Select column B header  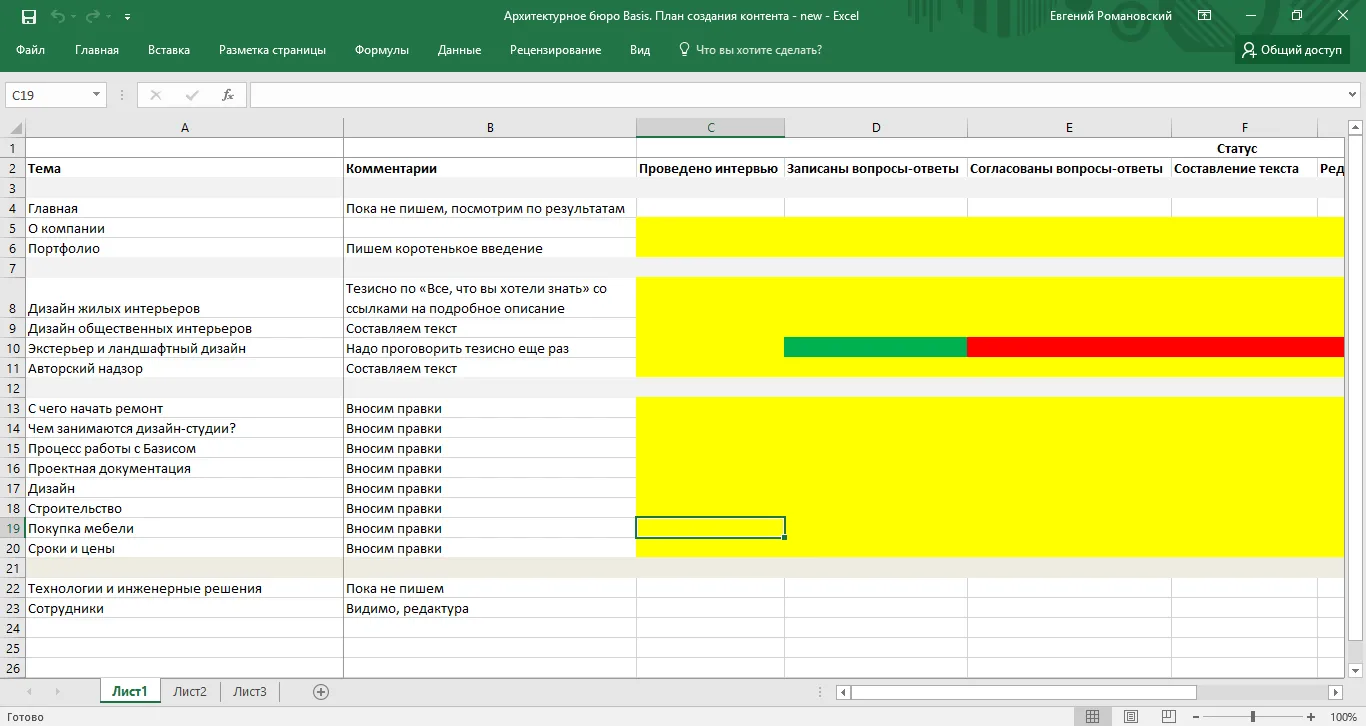click(490, 128)
